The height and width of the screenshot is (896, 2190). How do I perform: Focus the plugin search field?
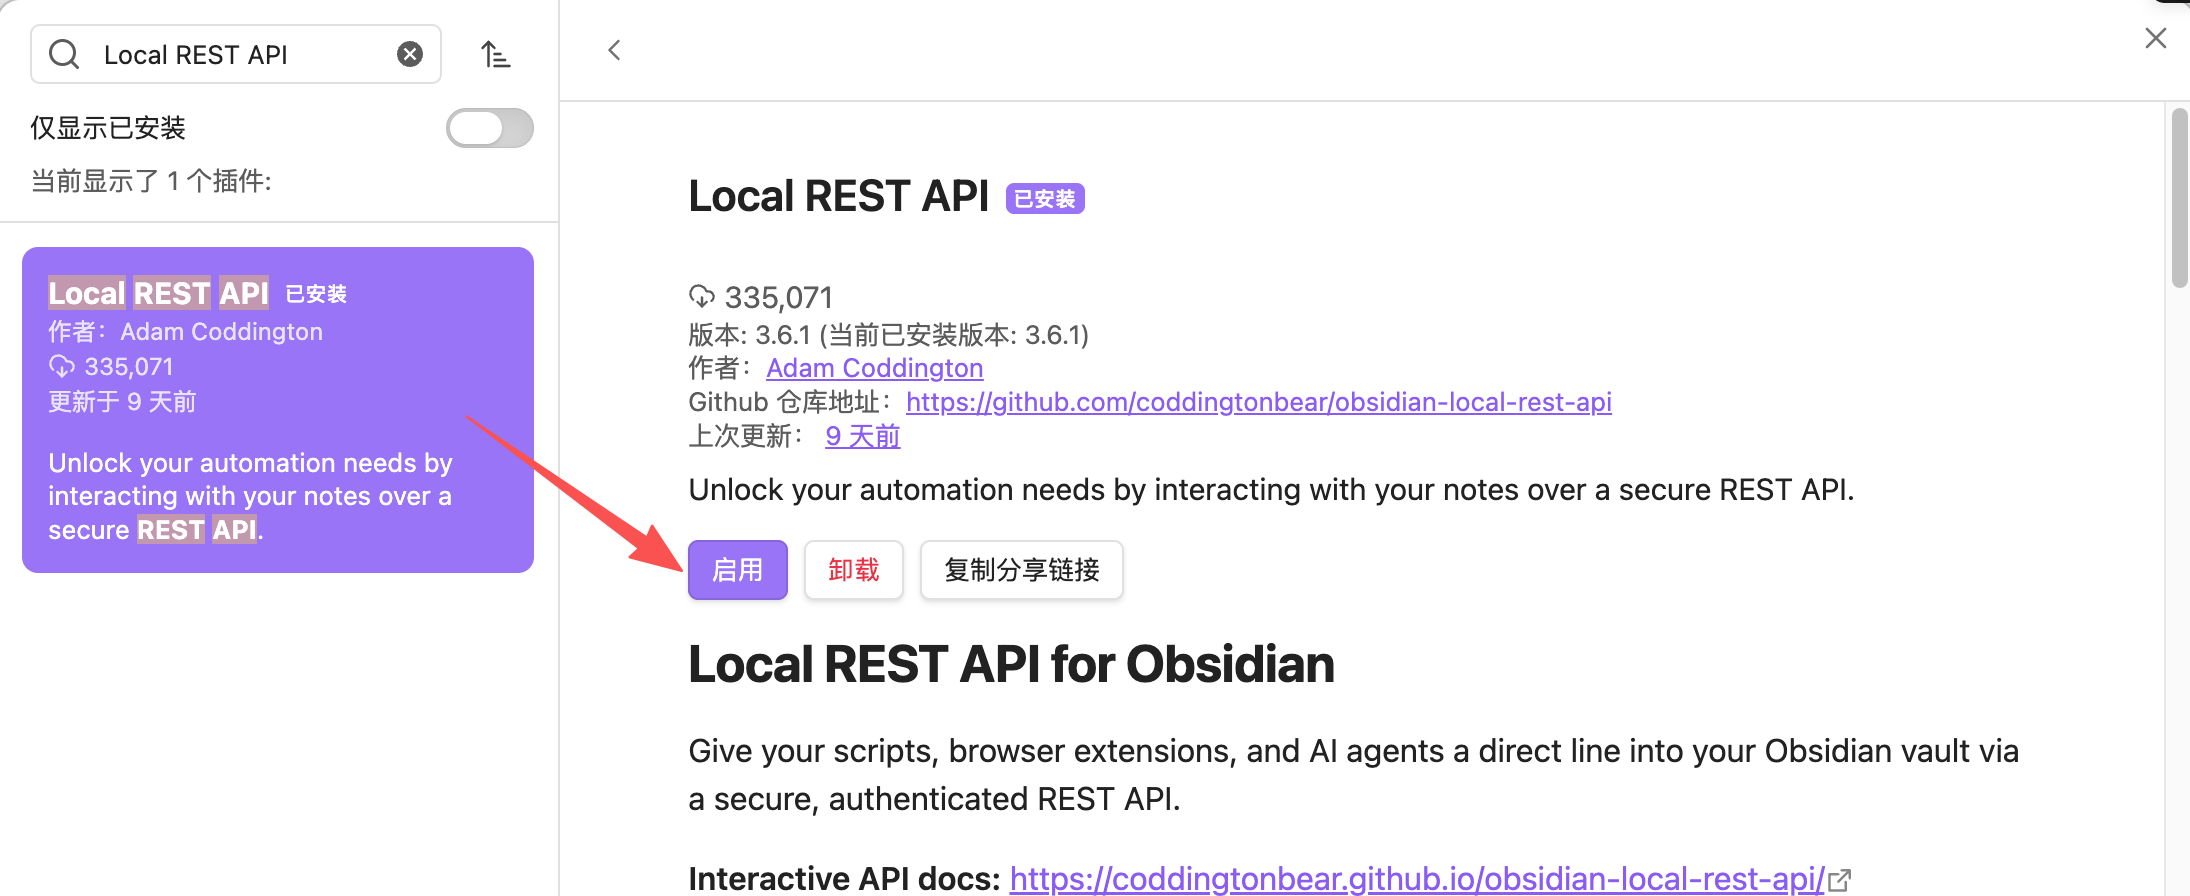coord(236,54)
